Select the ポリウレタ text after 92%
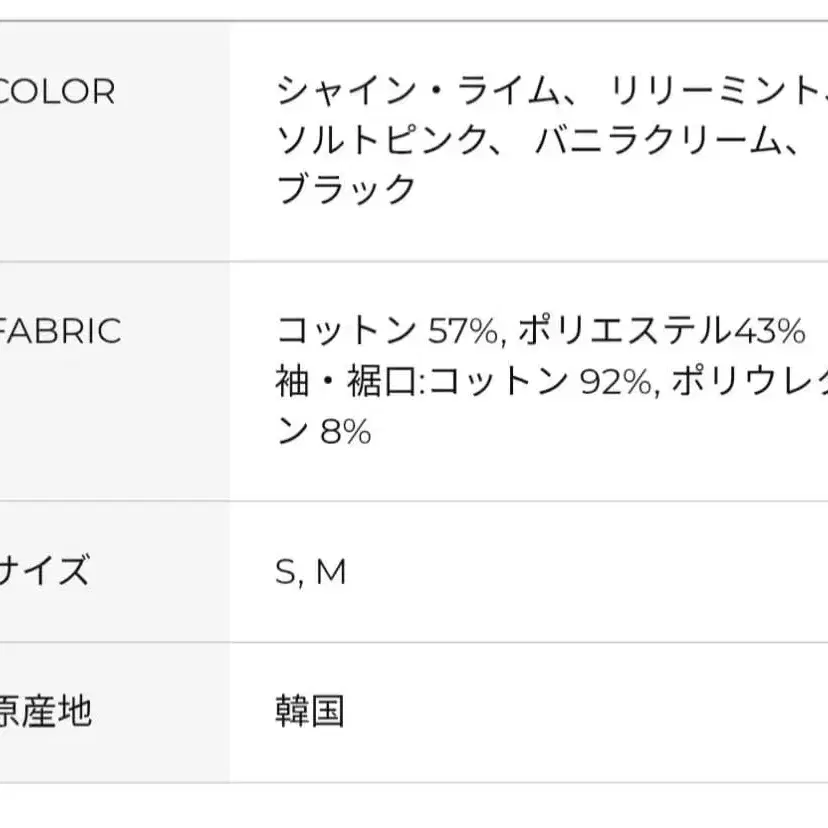 click(x=748, y=380)
